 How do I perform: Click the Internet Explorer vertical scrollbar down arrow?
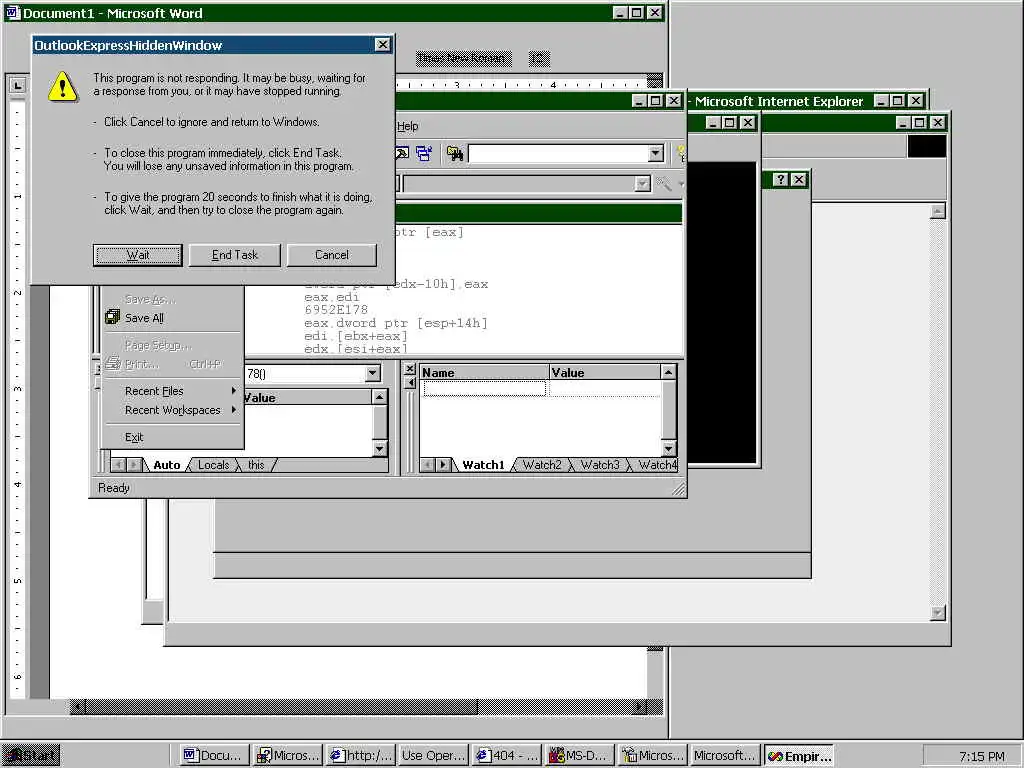938,613
